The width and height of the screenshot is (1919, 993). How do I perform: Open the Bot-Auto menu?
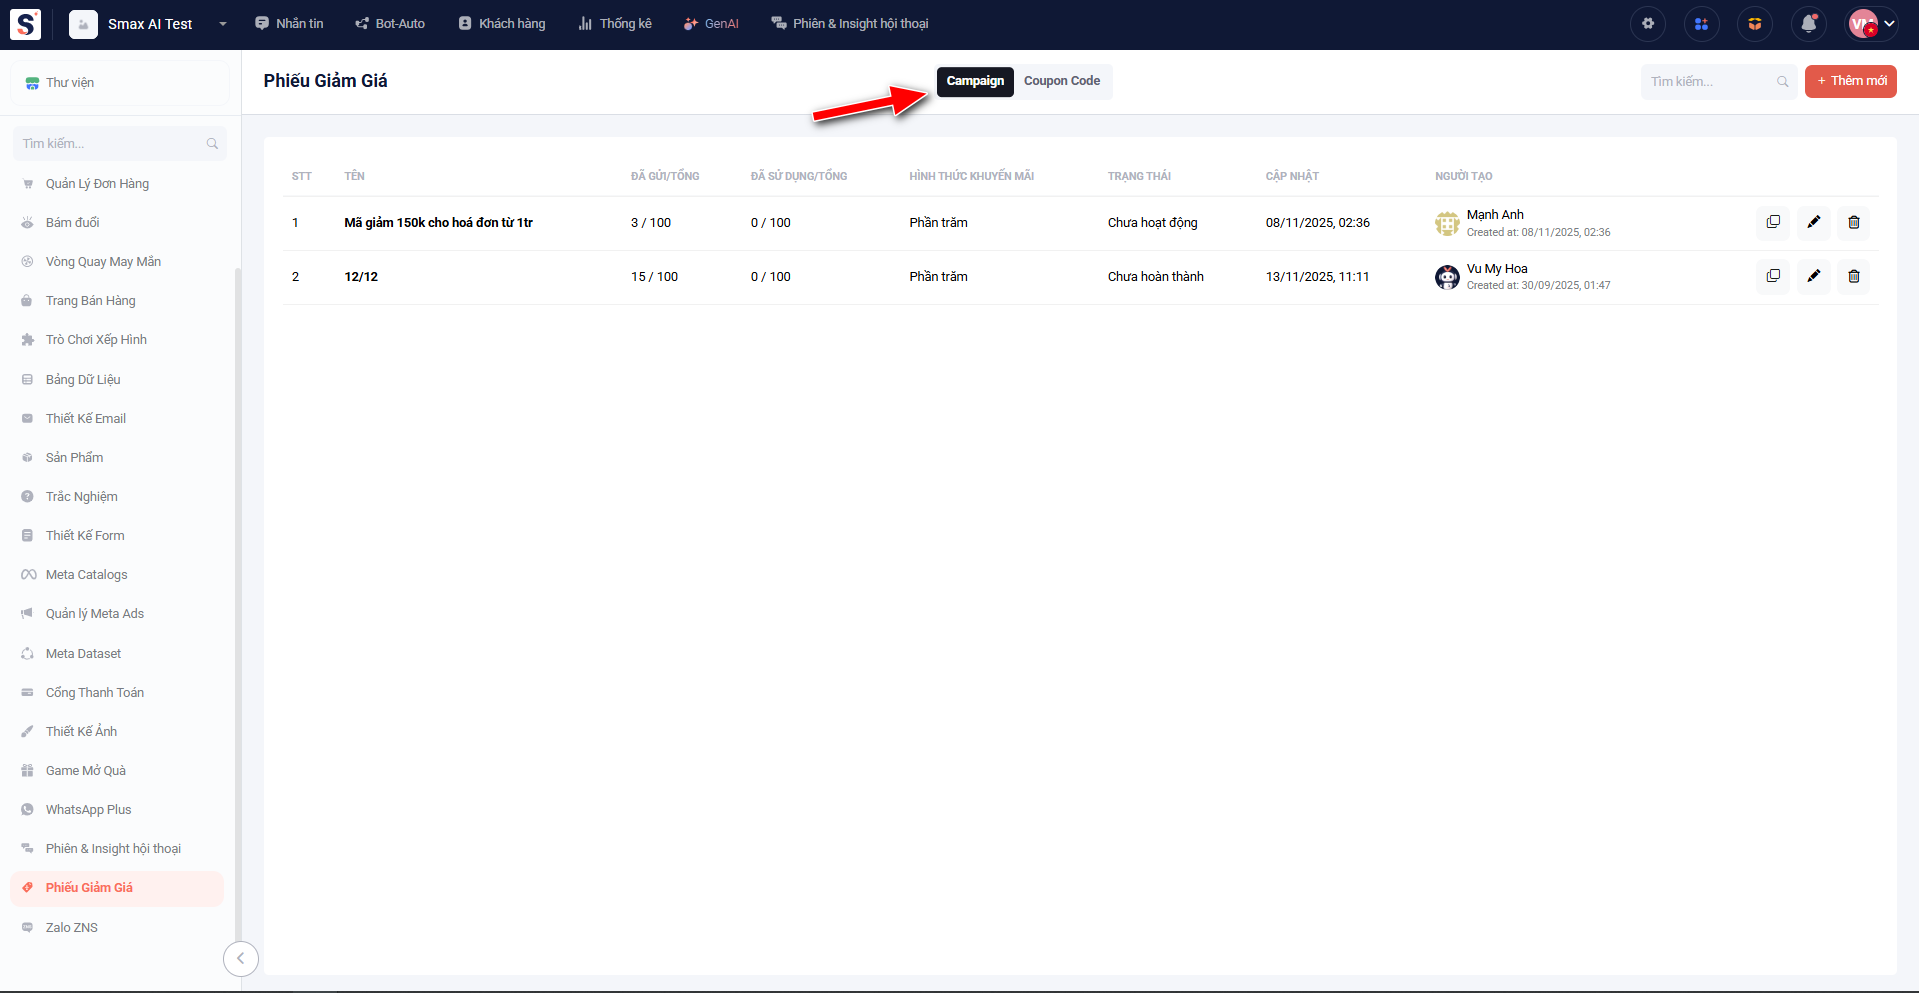(x=390, y=24)
